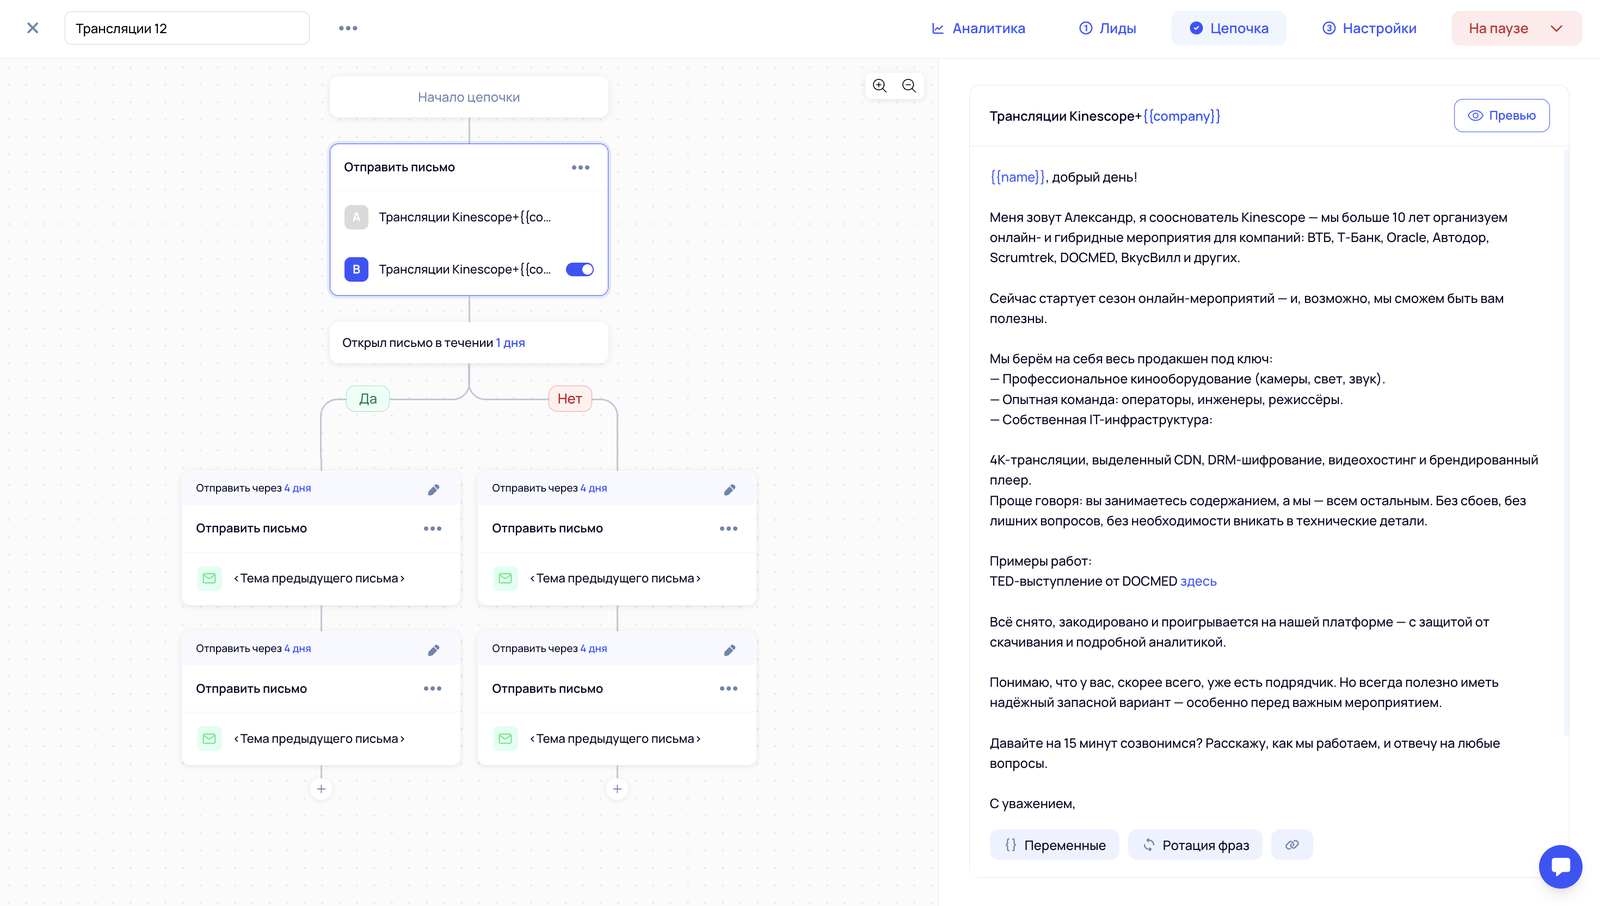The image size is (1600, 906).
Task: Open the three-dot menu beside the campaign name
Action: click(348, 28)
